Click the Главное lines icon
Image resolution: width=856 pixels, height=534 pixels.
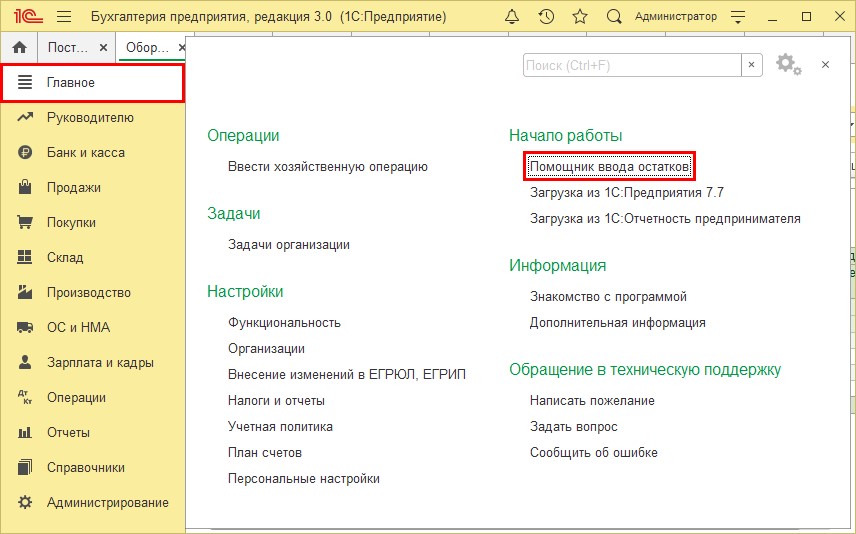click(x=25, y=82)
